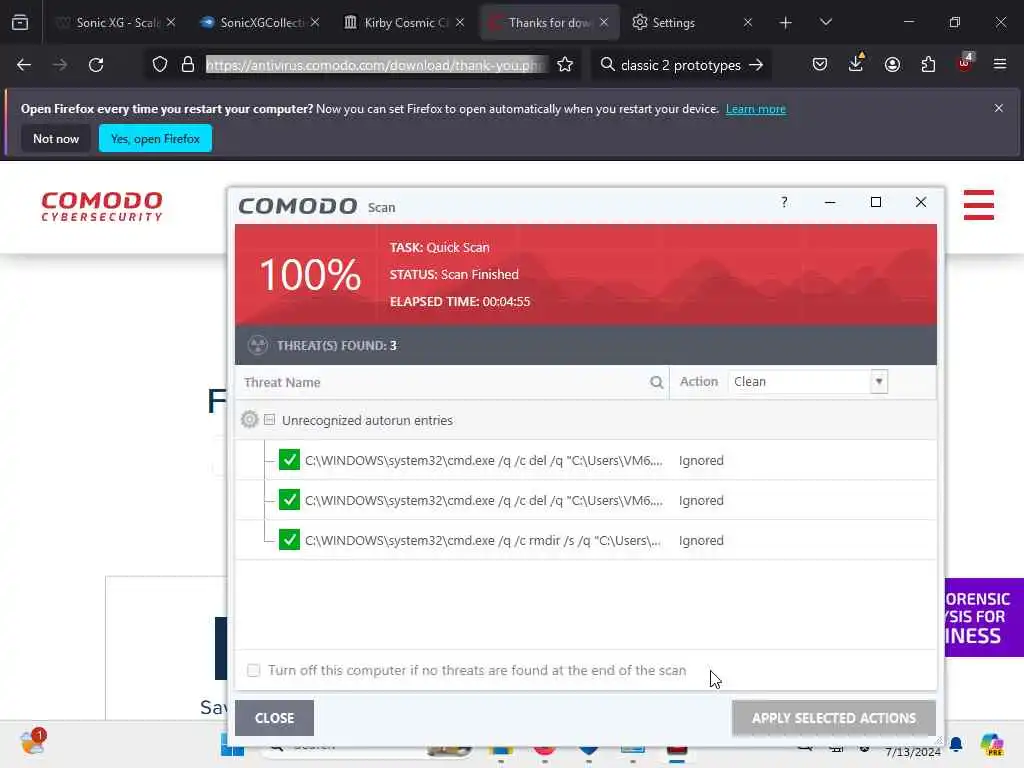Open tracking protection shield icon
The width and height of the screenshot is (1024, 768).
pyautogui.click(x=160, y=65)
